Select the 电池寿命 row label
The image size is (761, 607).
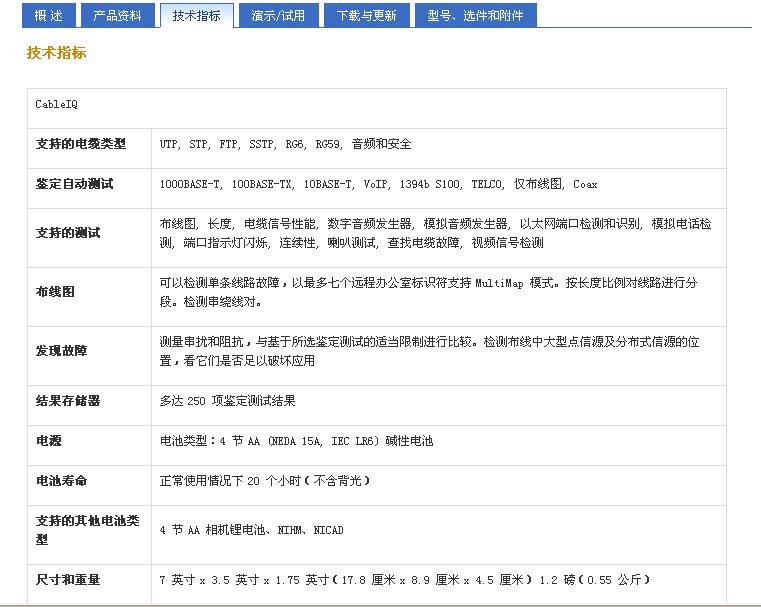click(x=61, y=480)
